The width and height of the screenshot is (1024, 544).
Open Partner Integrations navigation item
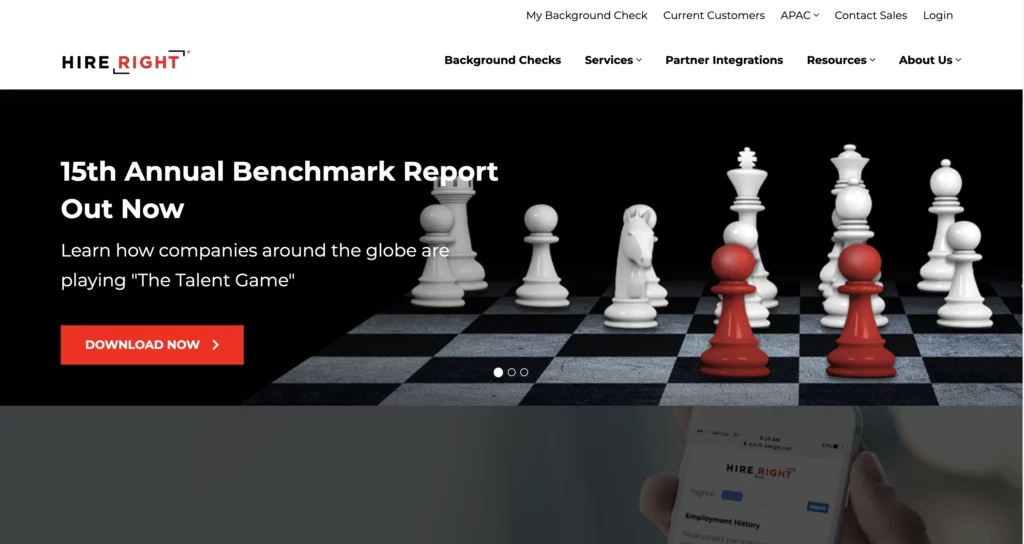724,60
